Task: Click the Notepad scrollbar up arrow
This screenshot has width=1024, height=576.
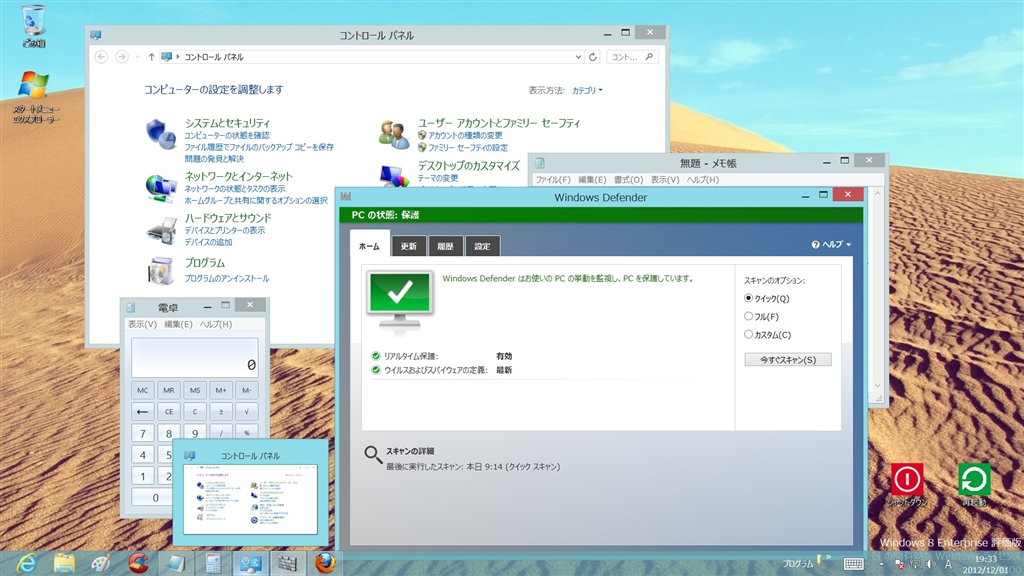Action: 878,193
